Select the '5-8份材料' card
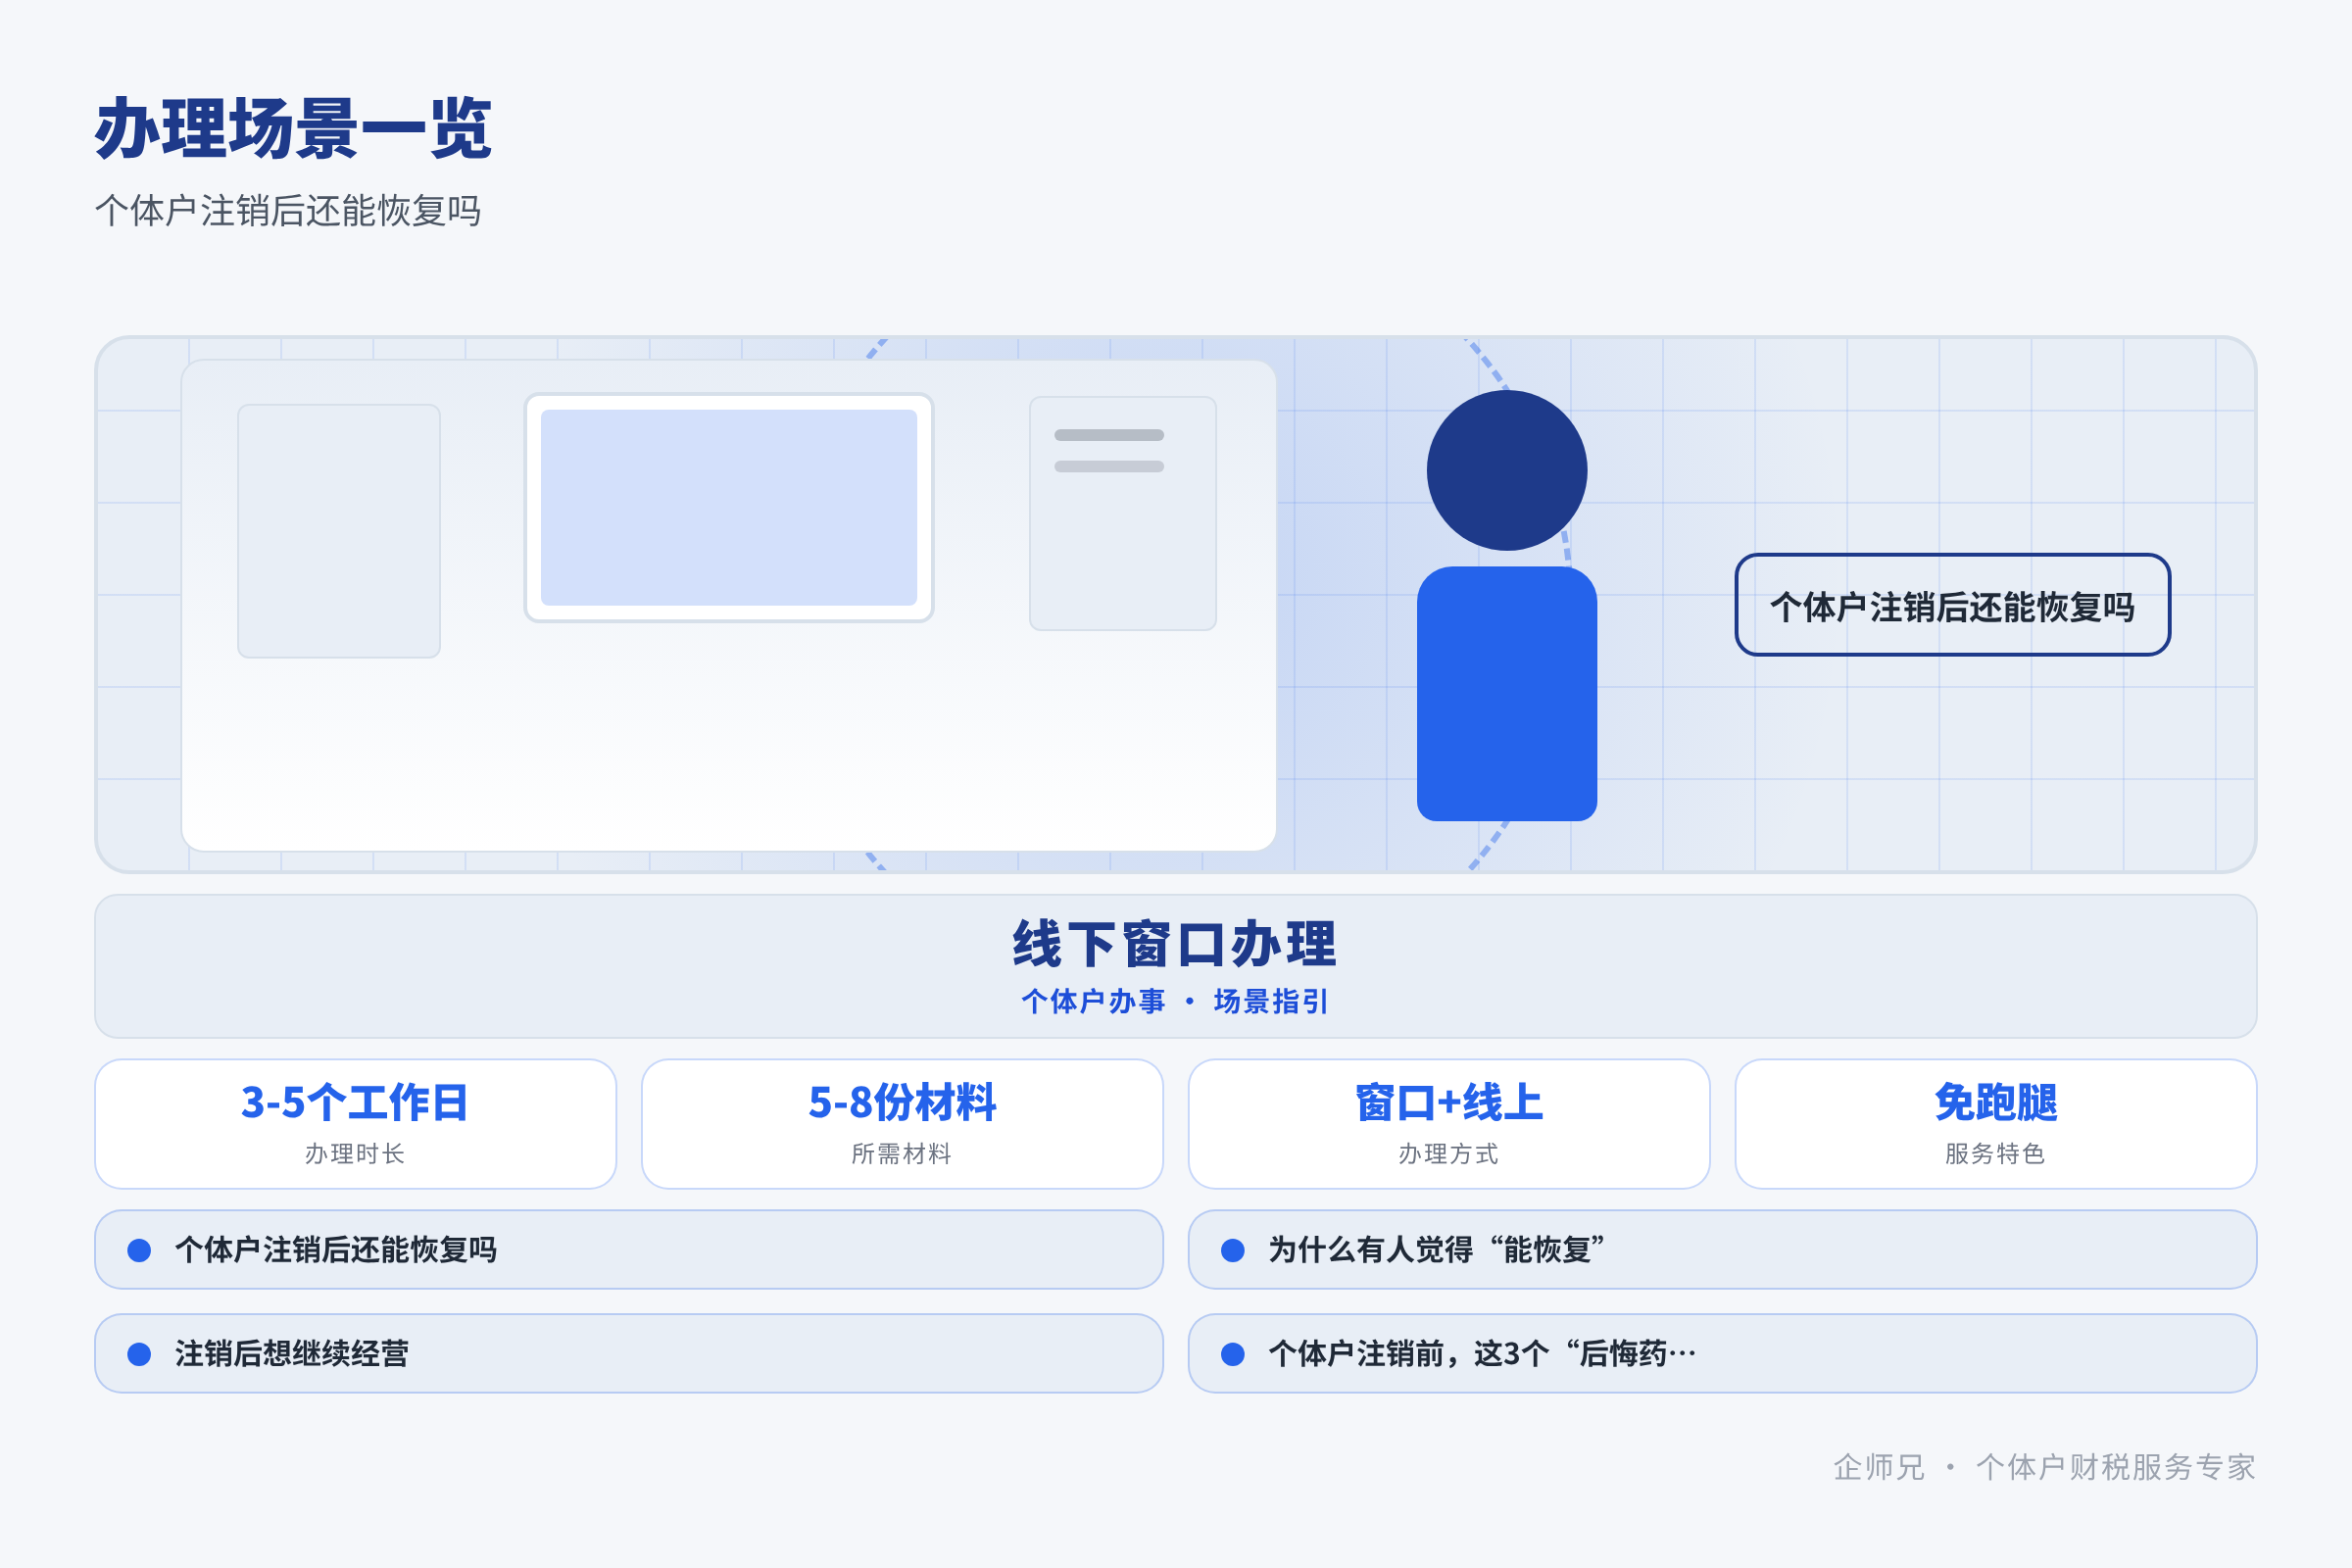 click(x=902, y=1124)
